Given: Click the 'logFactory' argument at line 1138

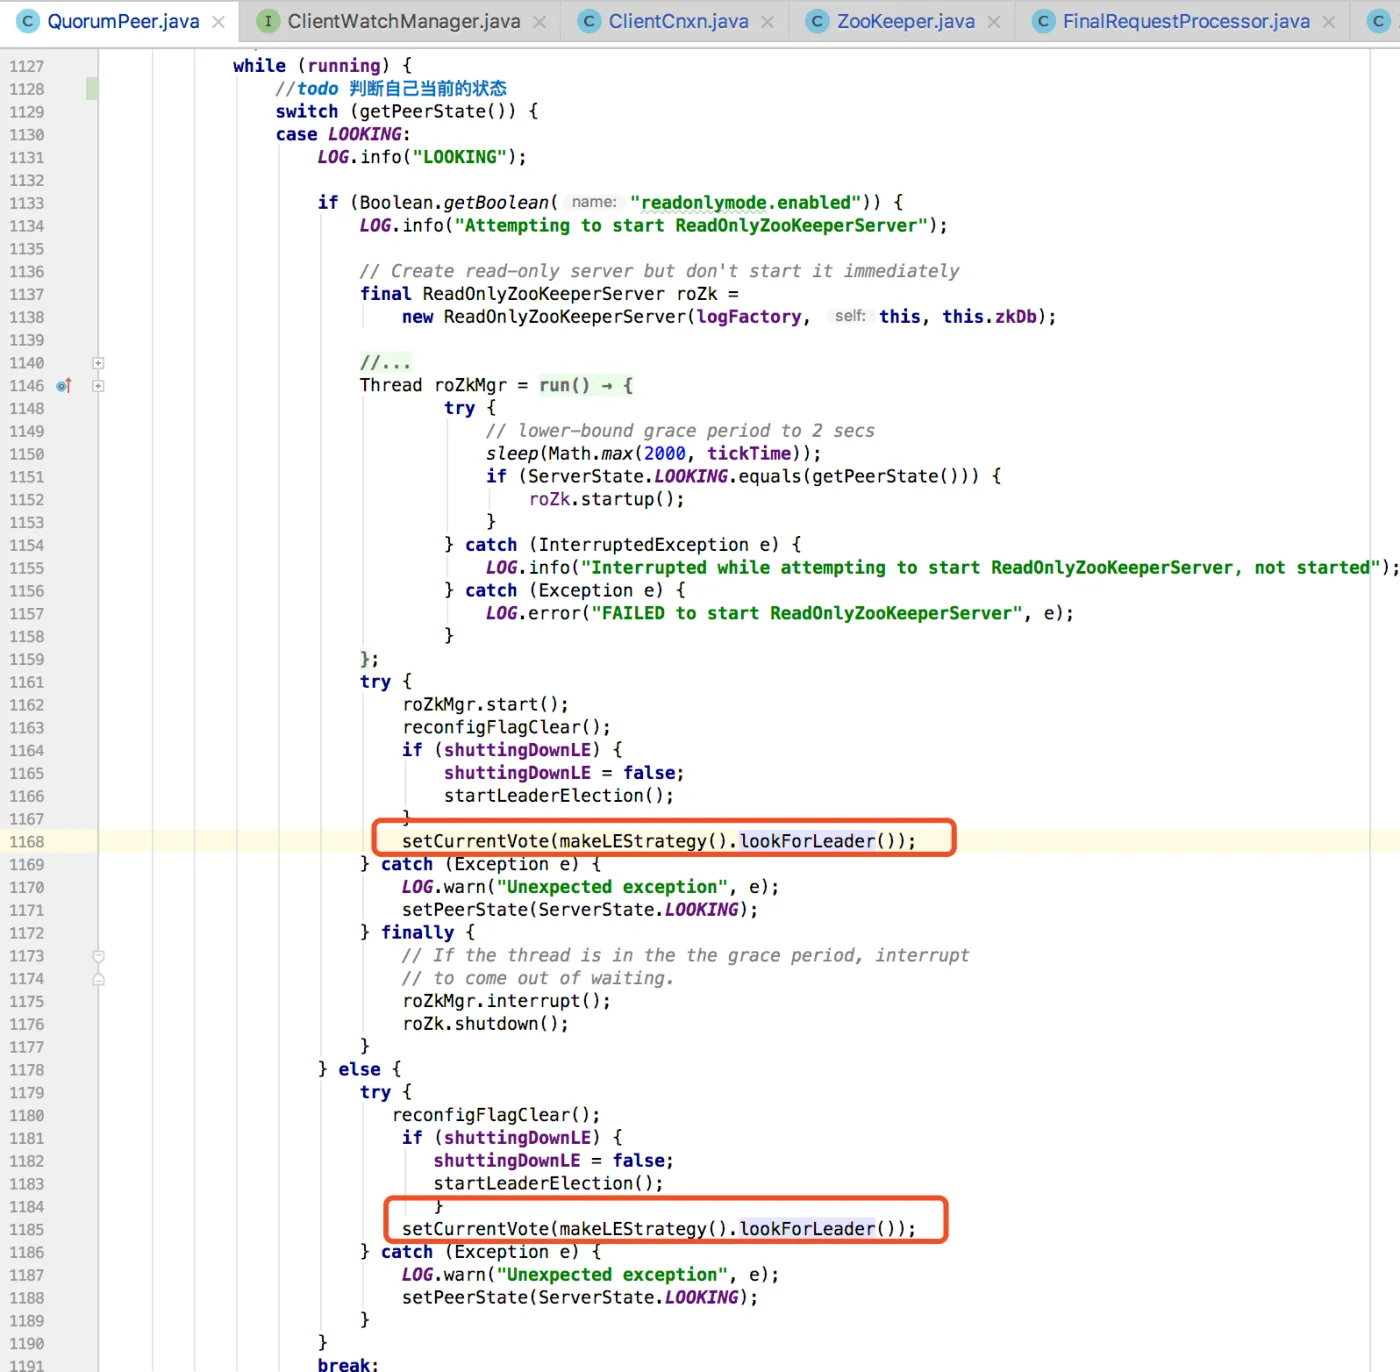Looking at the screenshot, I should pos(749,317).
